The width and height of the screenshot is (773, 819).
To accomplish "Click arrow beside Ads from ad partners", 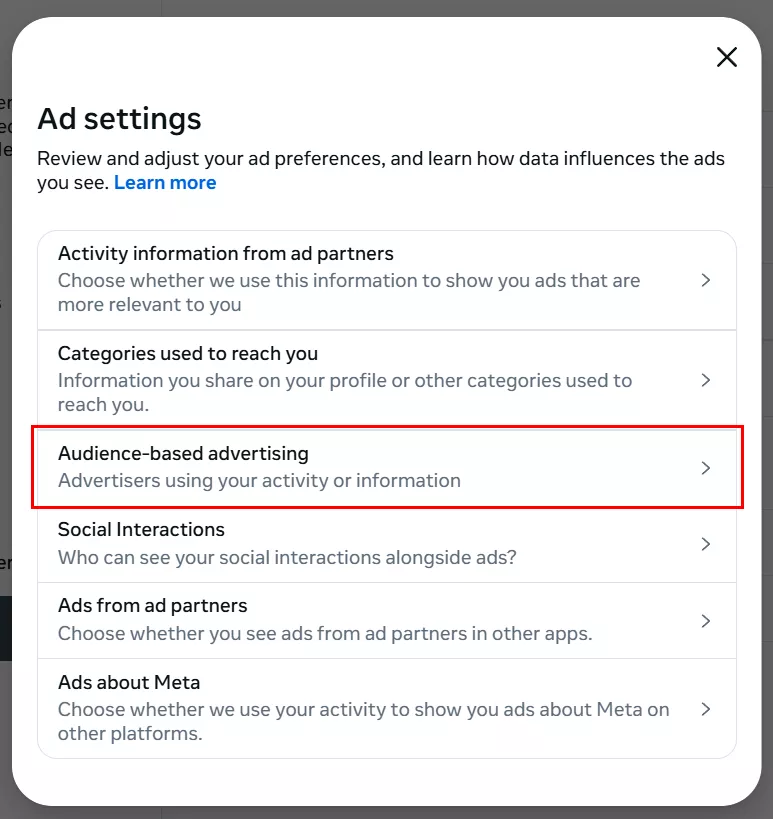I will click(x=706, y=620).
